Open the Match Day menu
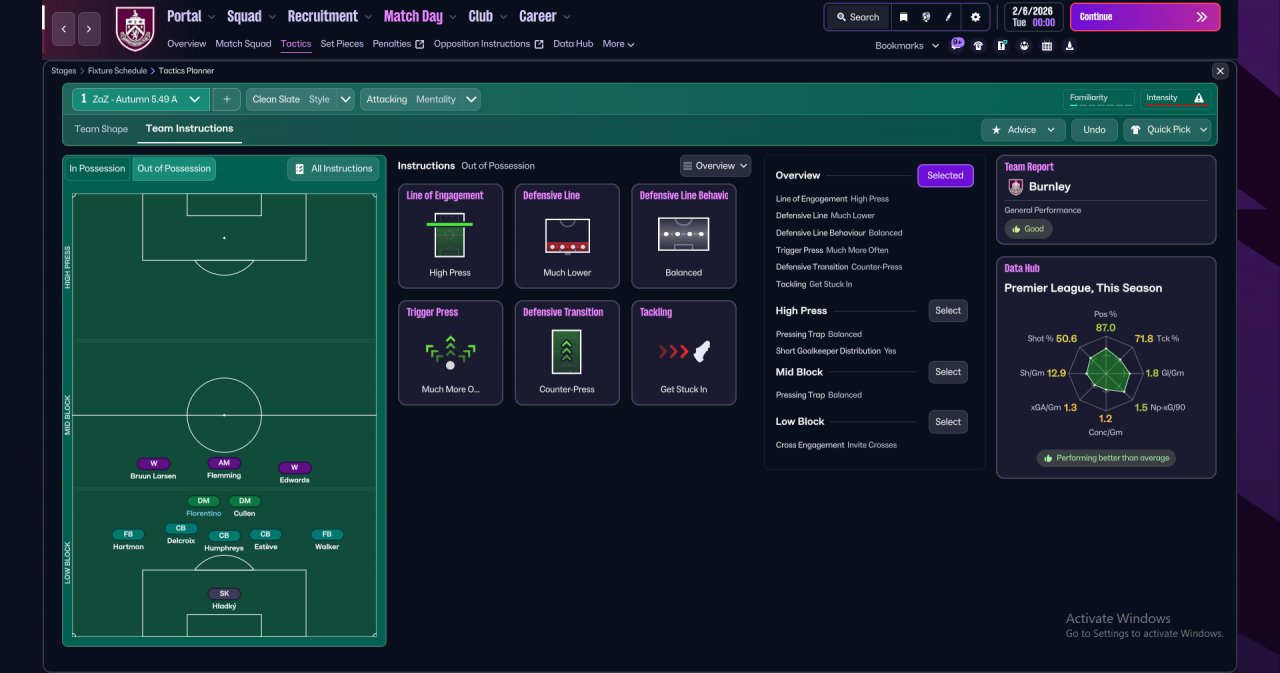This screenshot has width=1280, height=673. 420,16
